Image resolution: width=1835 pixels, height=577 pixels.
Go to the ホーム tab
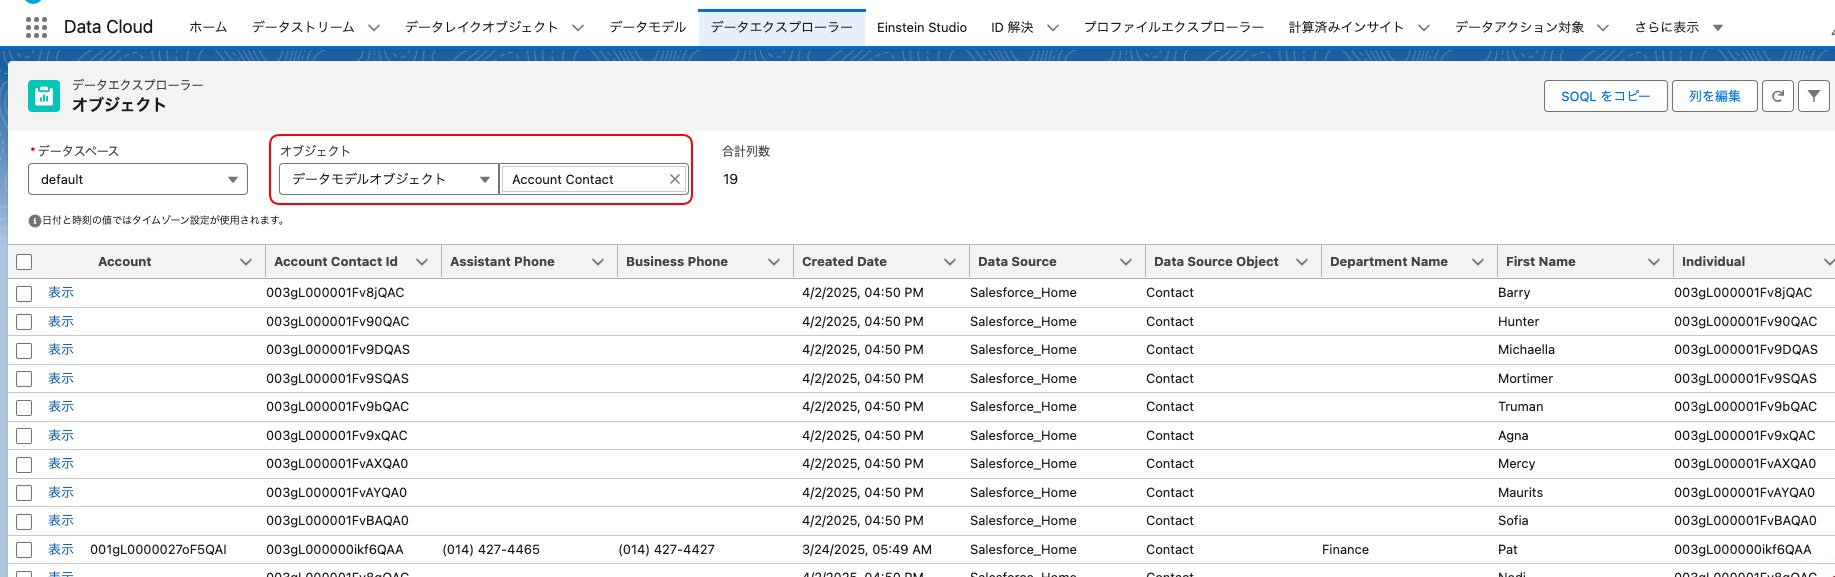coord(208,28)
